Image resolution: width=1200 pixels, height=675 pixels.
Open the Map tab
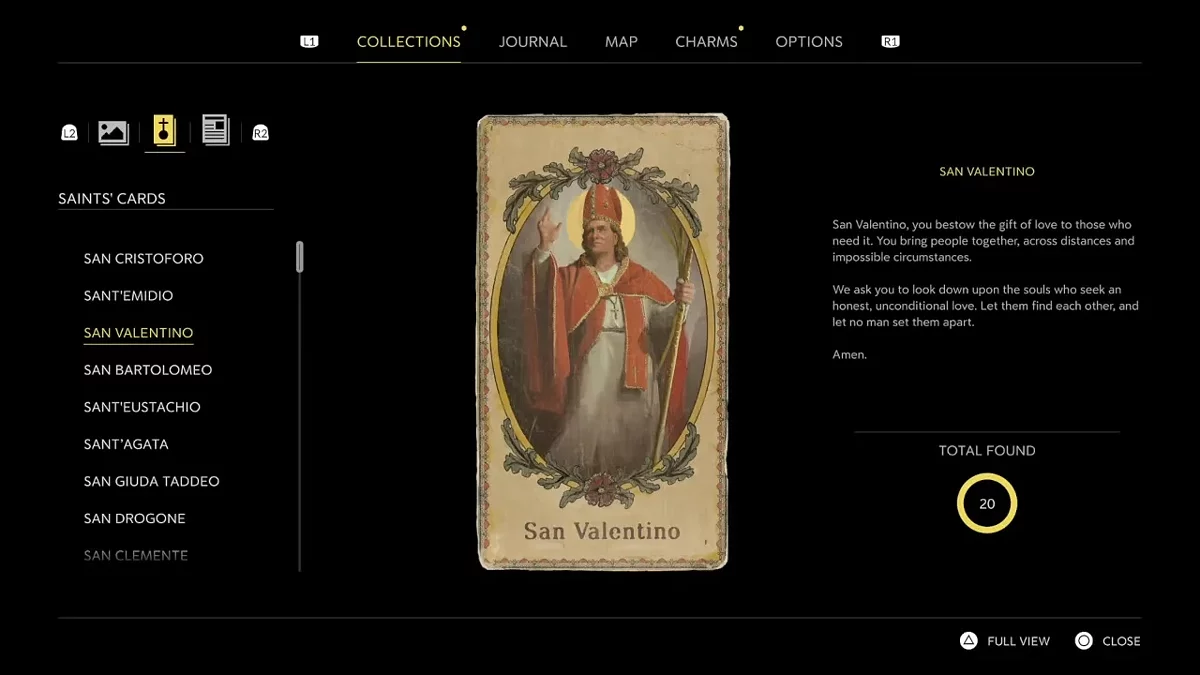coord(621,42)
